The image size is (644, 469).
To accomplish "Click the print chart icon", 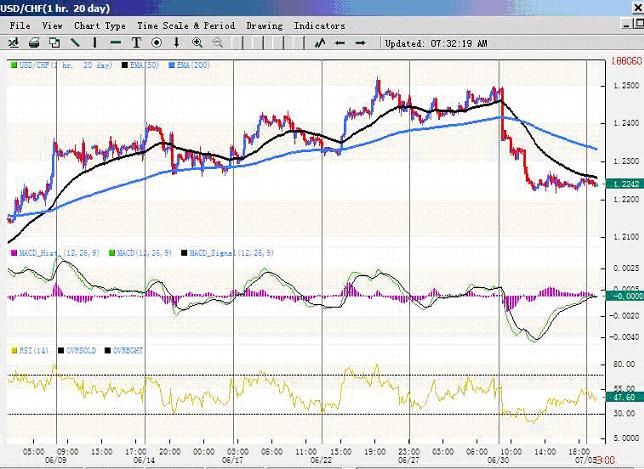I will 34,43.
